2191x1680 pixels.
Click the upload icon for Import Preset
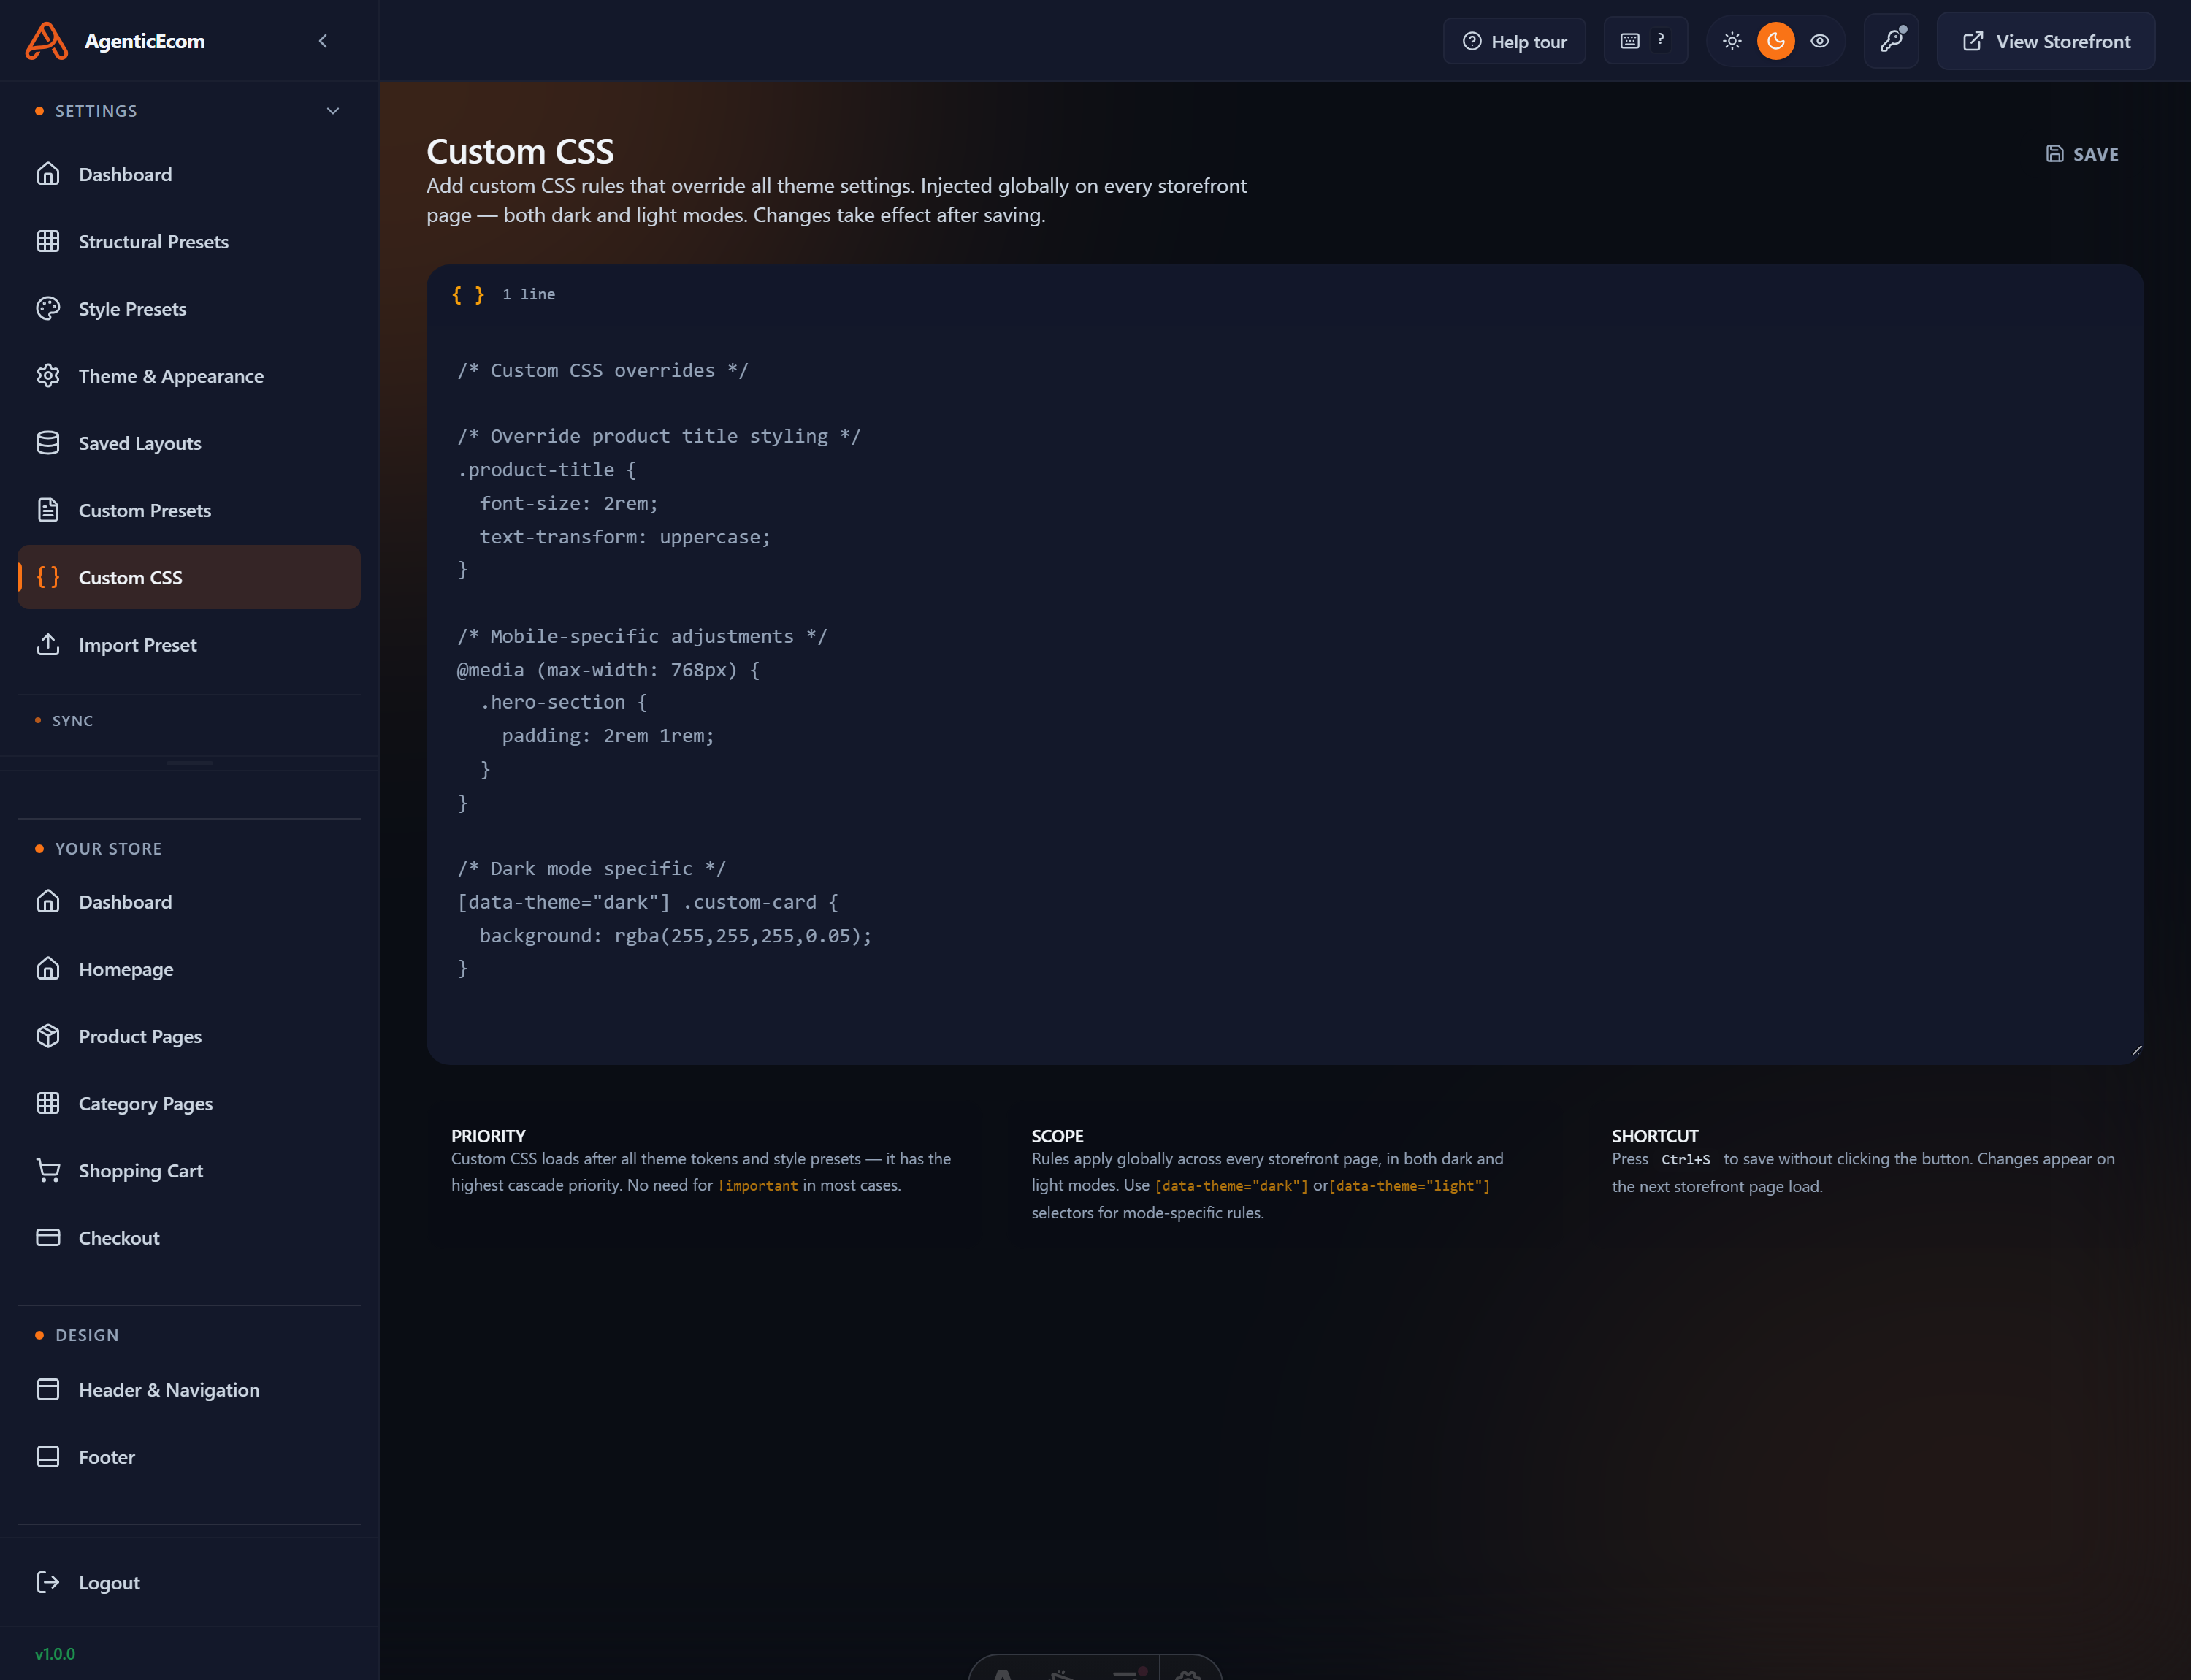tap(48, 644)
